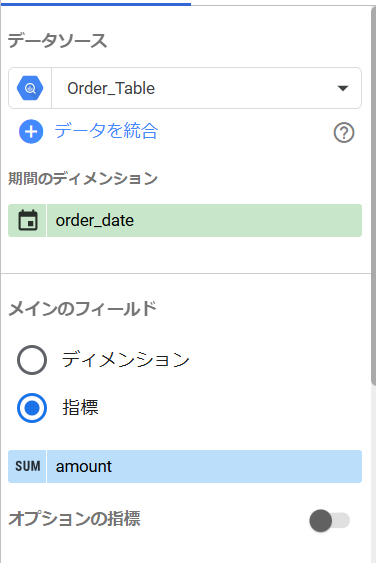Open the データを統合 link
This screenshot has height=563, width=376.
(106, 131)
